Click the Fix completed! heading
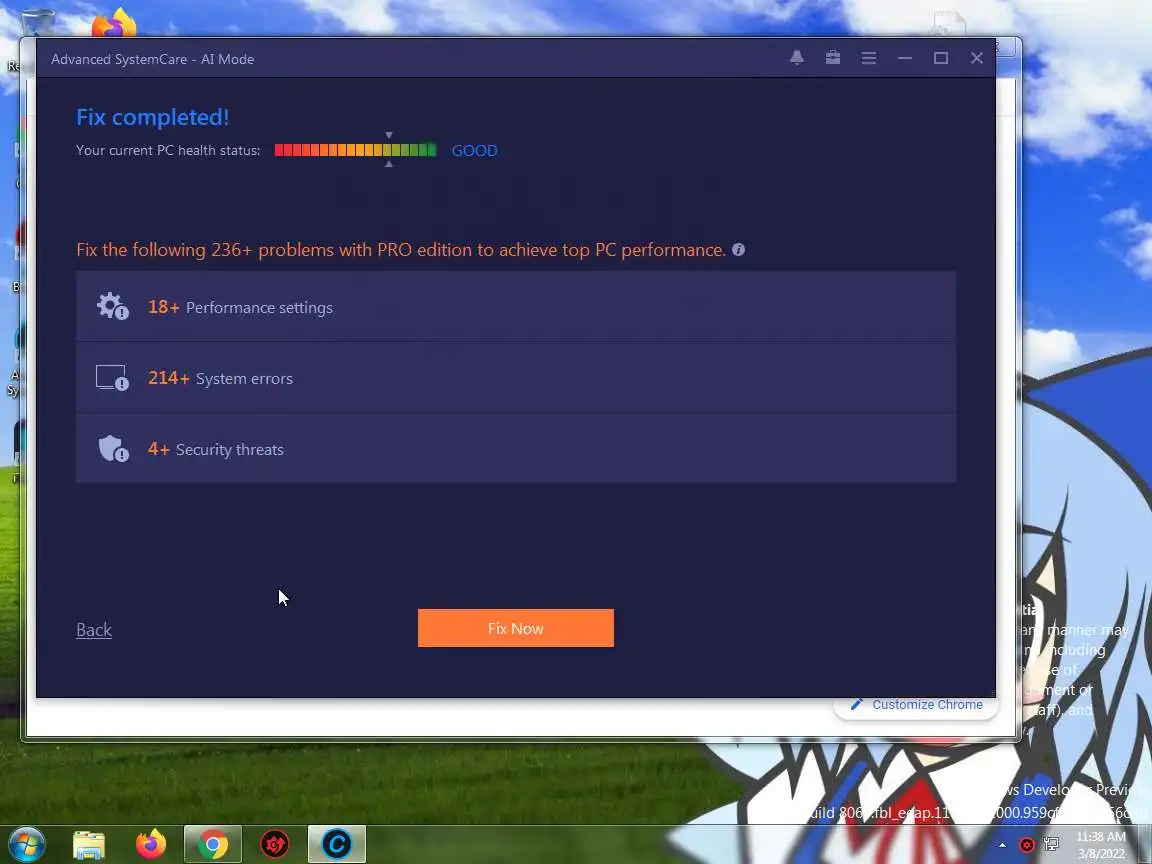The height and width of the screenshot is (864, 1152). click(153, 118)
